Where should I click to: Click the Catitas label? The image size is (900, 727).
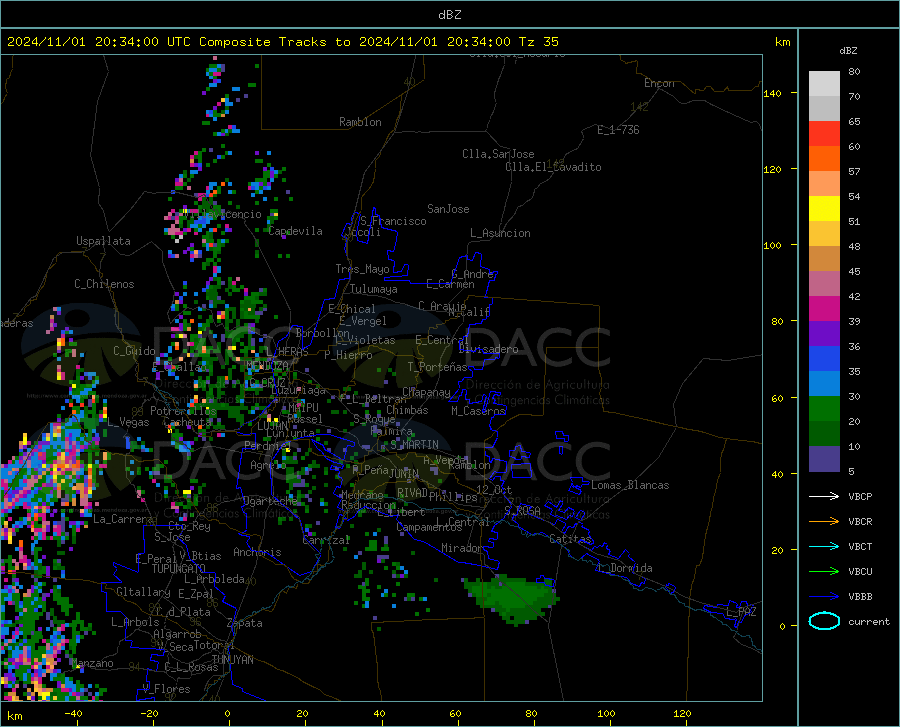(570, 539)
